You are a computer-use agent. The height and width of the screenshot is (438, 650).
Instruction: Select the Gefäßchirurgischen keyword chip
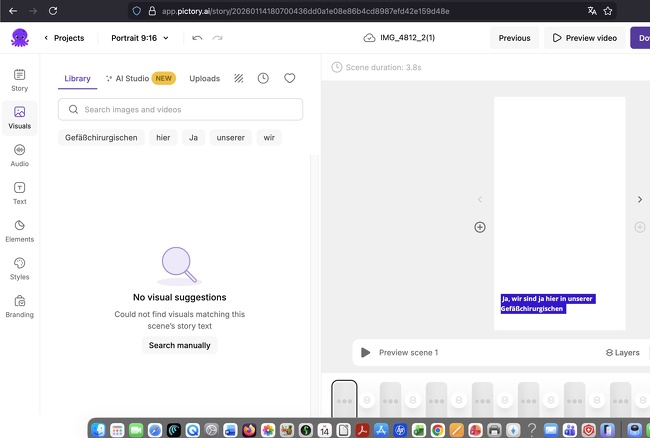[x=101, y=137]
